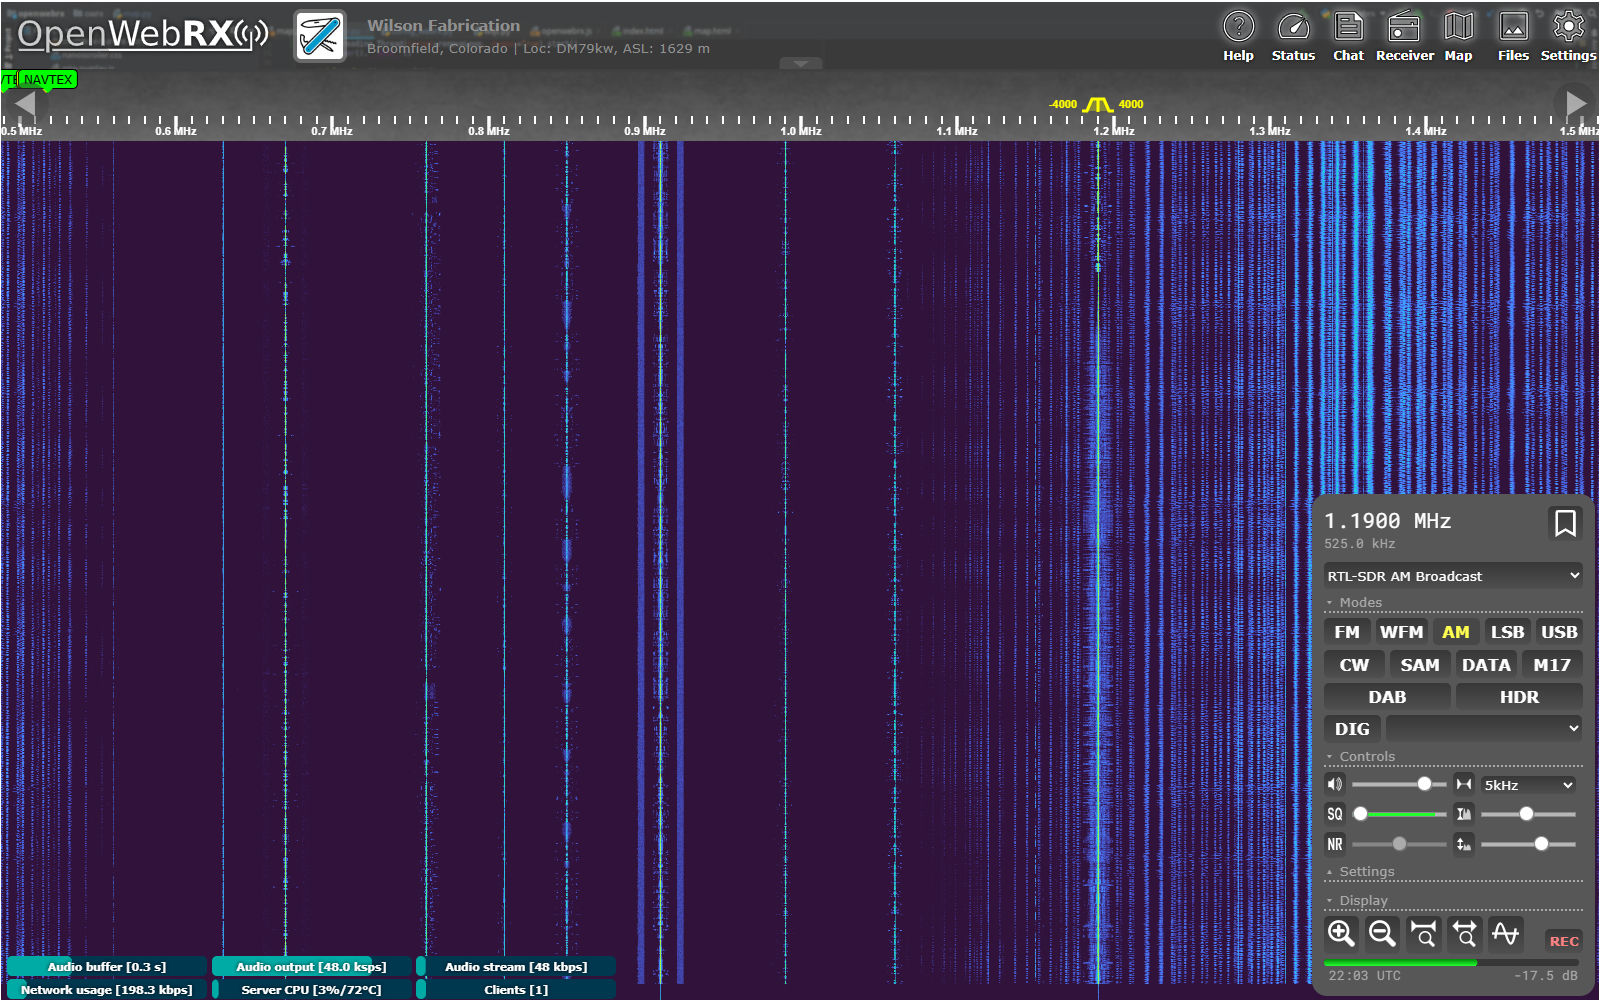Adjust the squelch level slider
This screenshot has width=1599, height=1000.
(x=1399, y=814)
